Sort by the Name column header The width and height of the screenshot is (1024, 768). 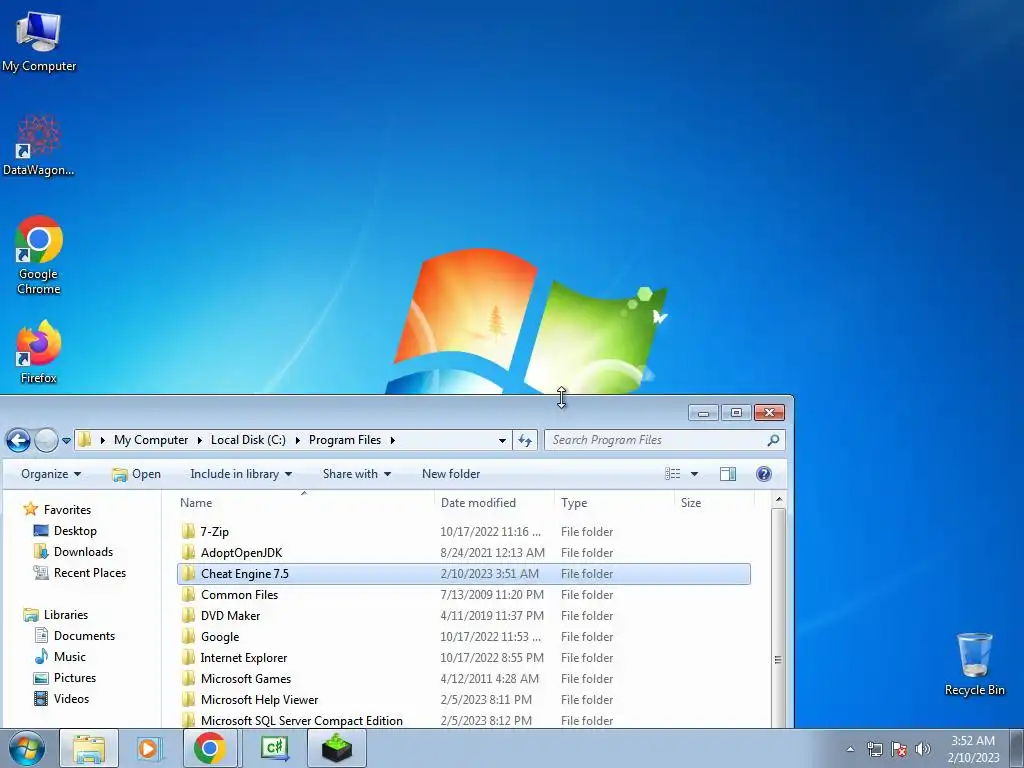tap(304, 503)
